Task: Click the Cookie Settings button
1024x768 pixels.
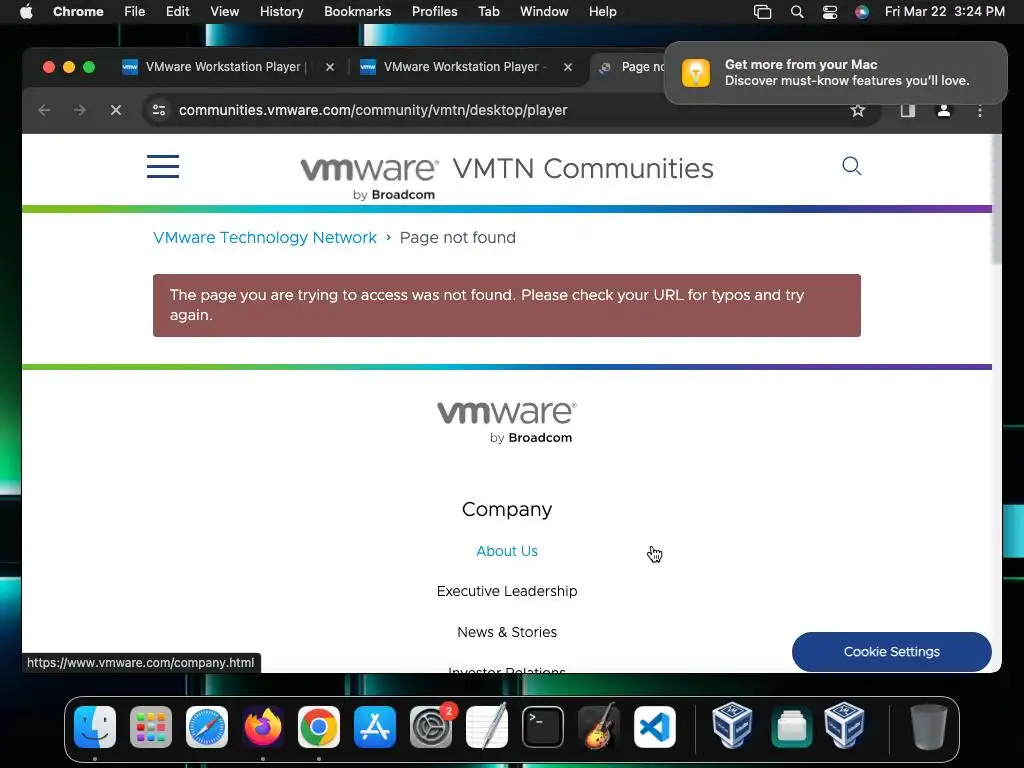Action: (891, 652)
